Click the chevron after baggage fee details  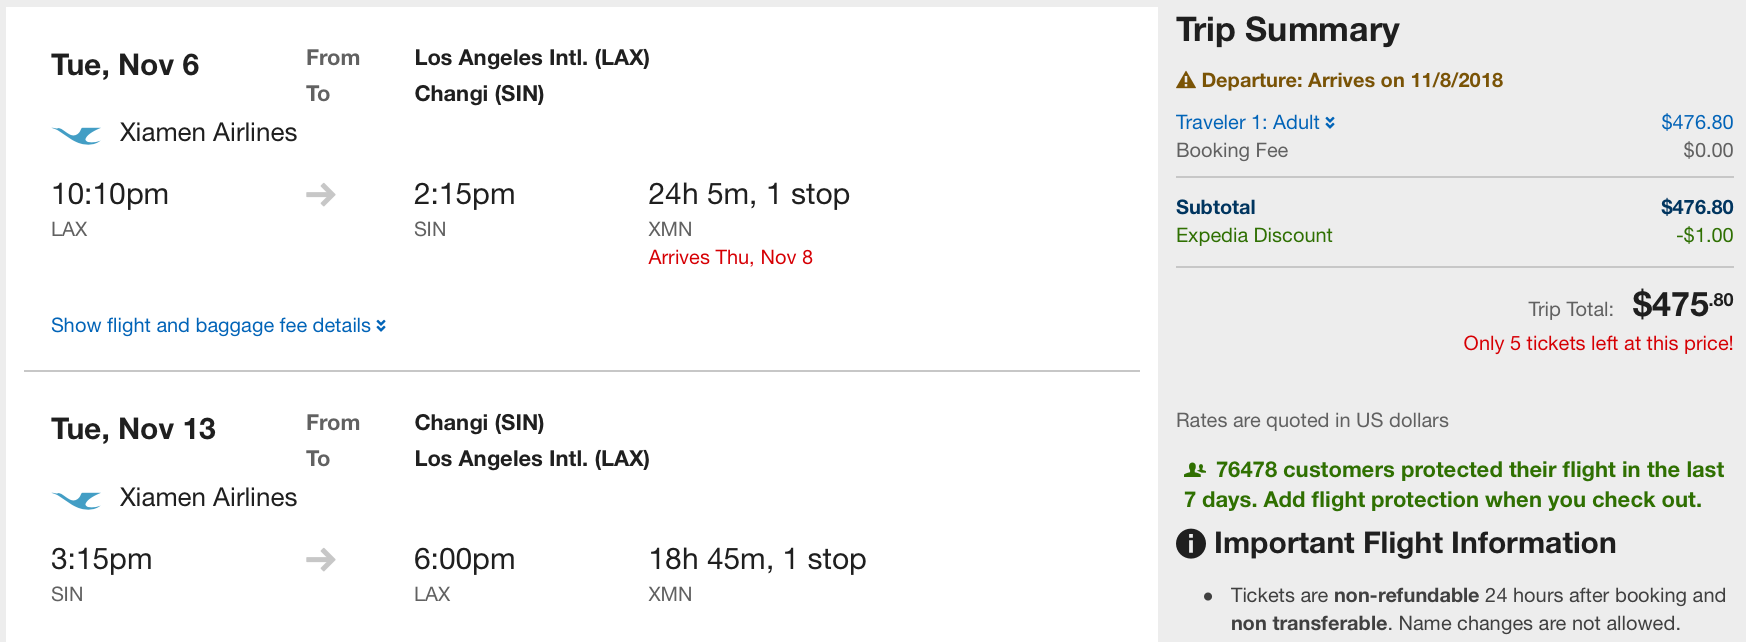tap(381, 326)
